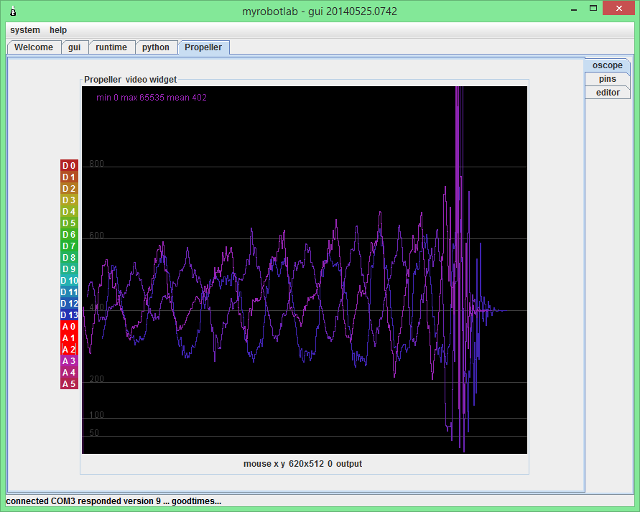Toggle the D 2 pin trace button

69,188
